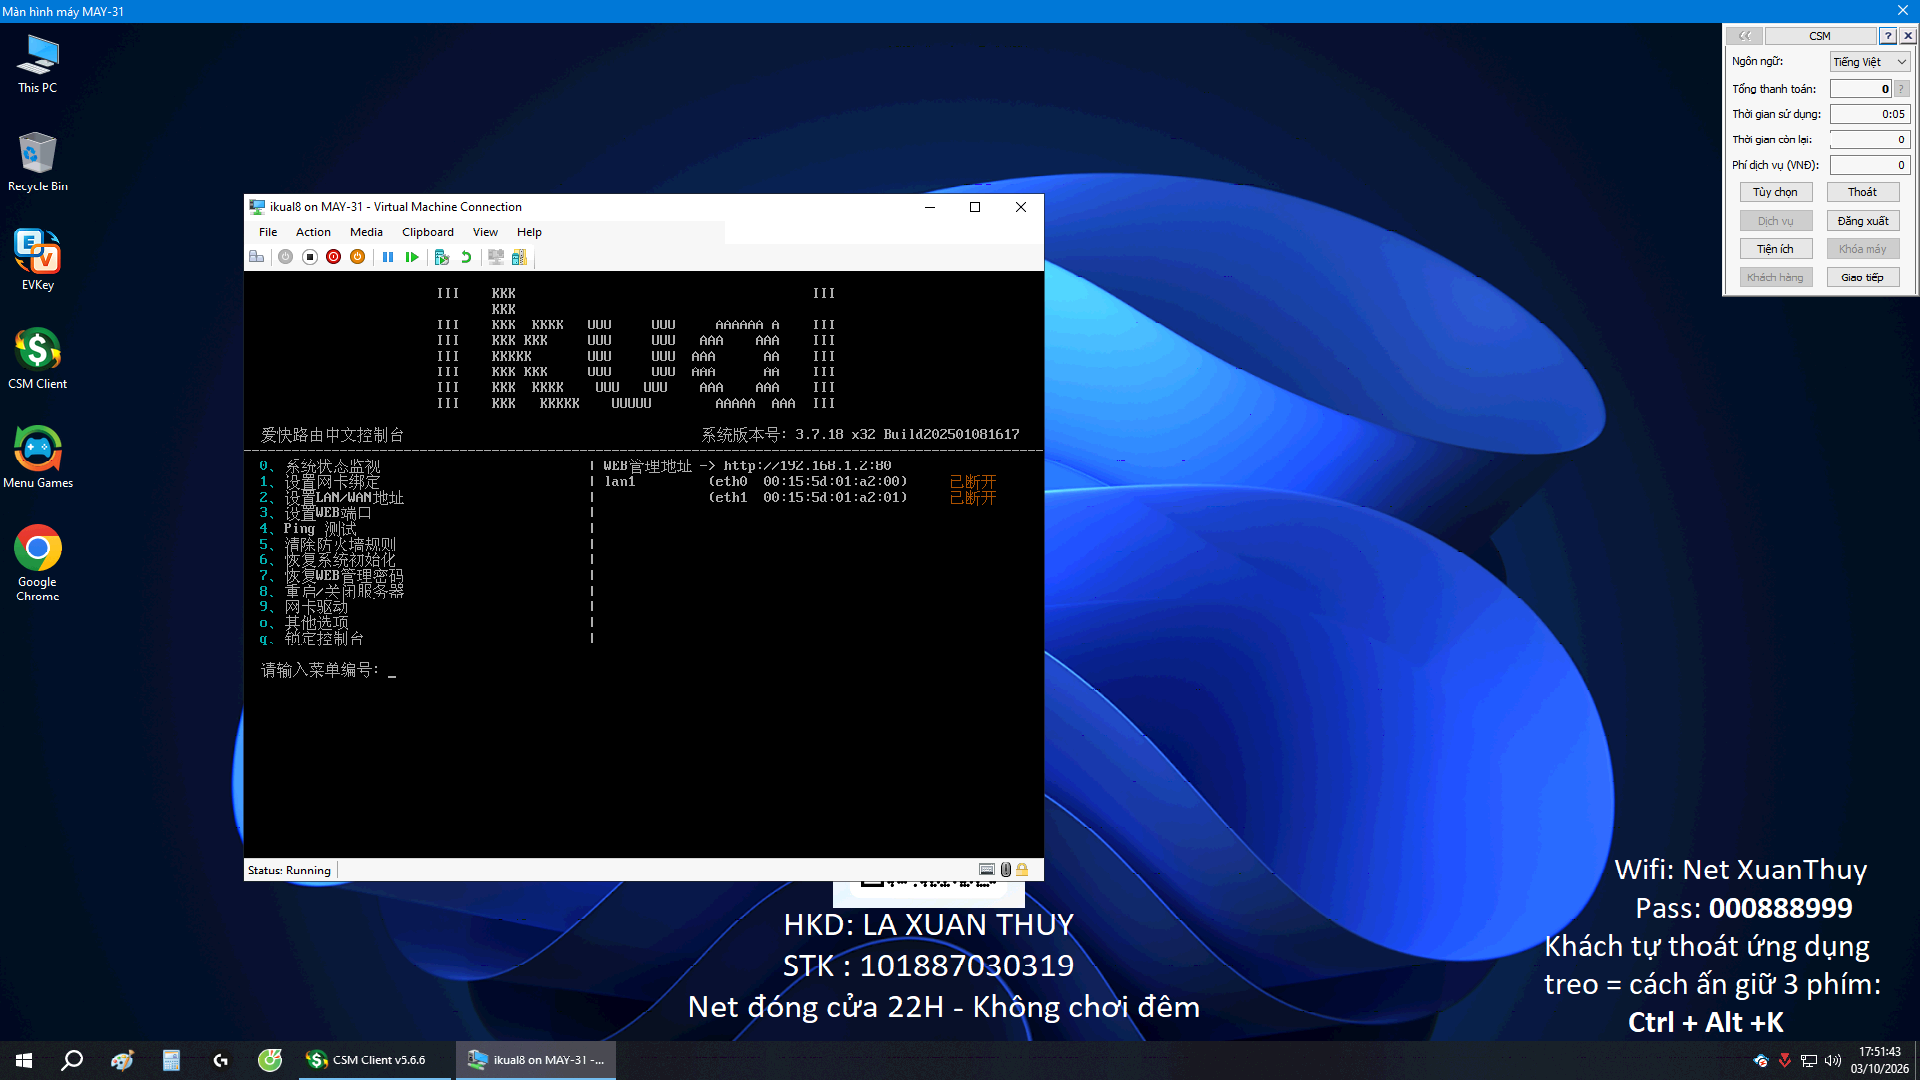Open the File menu in VM Connection
The width and height of the screenshot is (1920, 1080).
[268, 232]
